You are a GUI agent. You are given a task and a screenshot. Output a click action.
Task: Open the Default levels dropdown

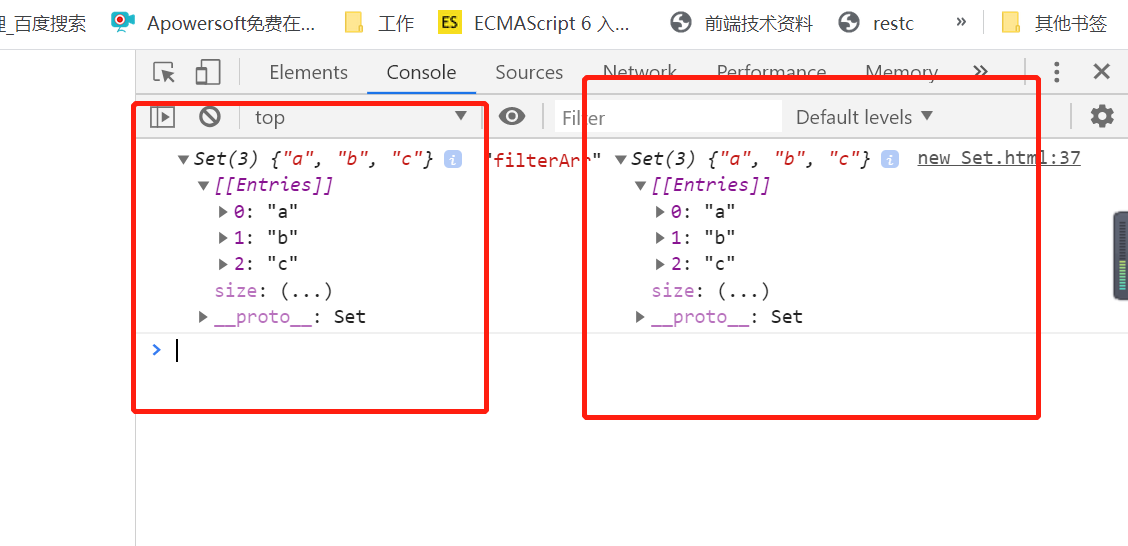pos(865,117)
